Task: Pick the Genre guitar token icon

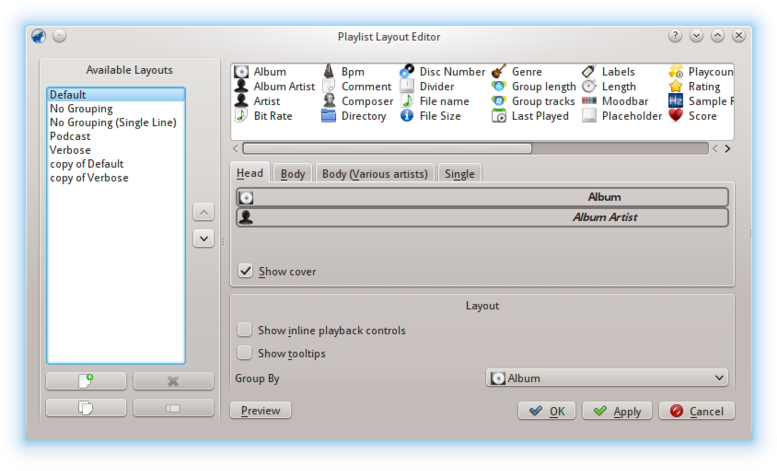Action: tap(499, 72)
